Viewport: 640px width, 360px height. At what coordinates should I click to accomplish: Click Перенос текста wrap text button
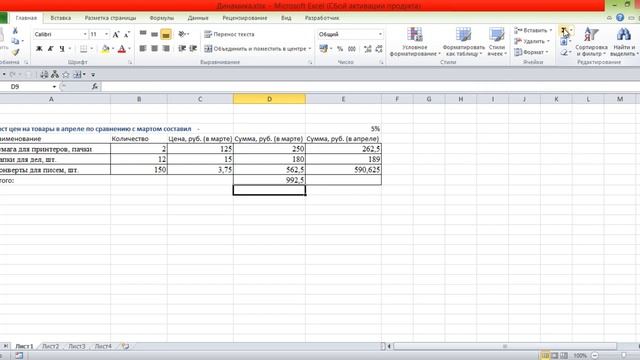(229, 34)
